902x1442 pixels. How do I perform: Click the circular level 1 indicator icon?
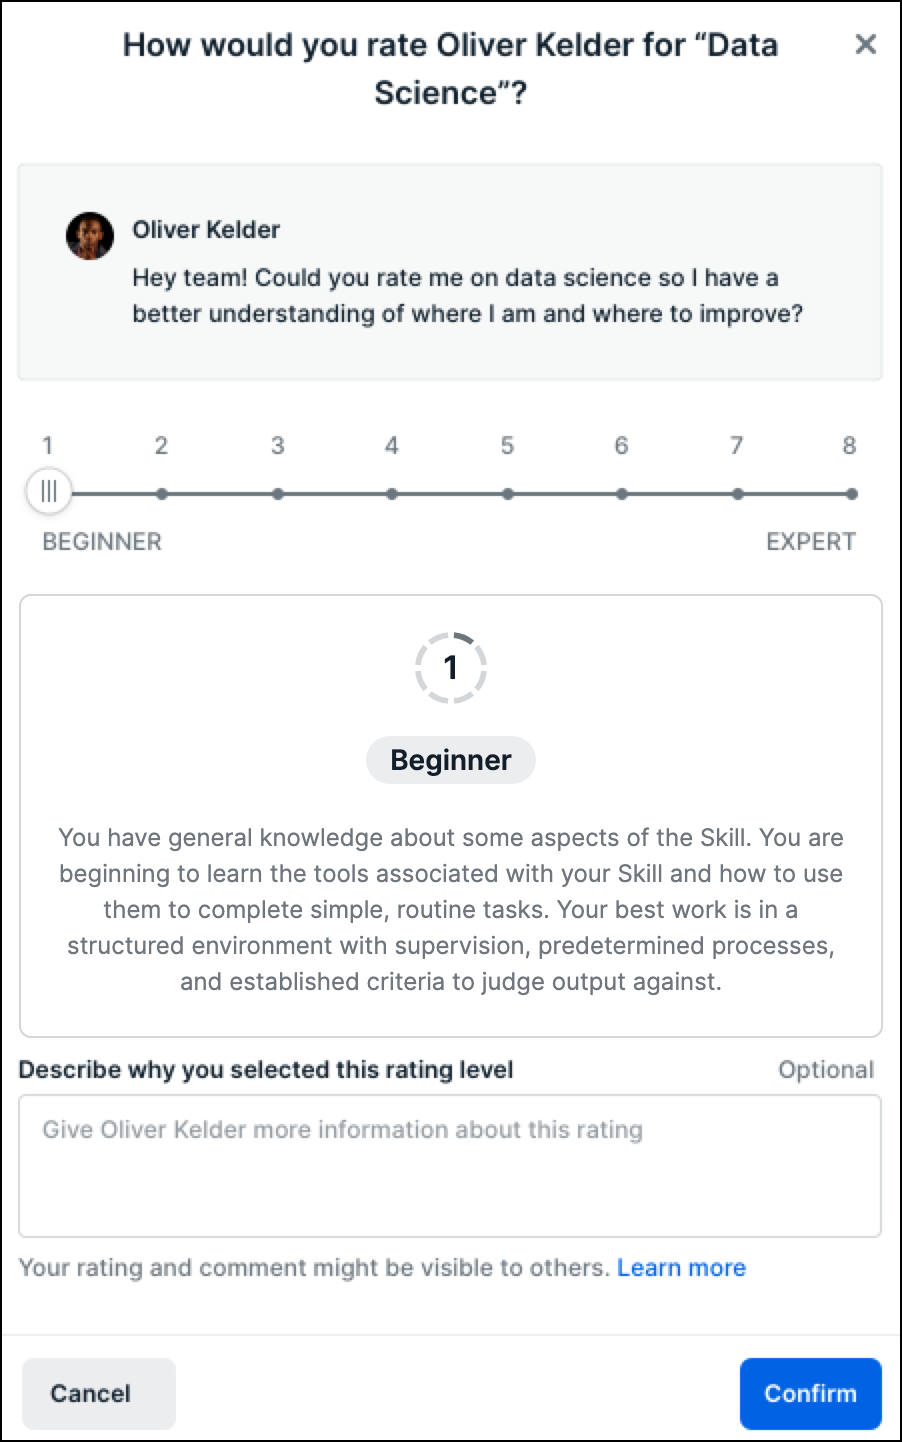tap(451, 667)
